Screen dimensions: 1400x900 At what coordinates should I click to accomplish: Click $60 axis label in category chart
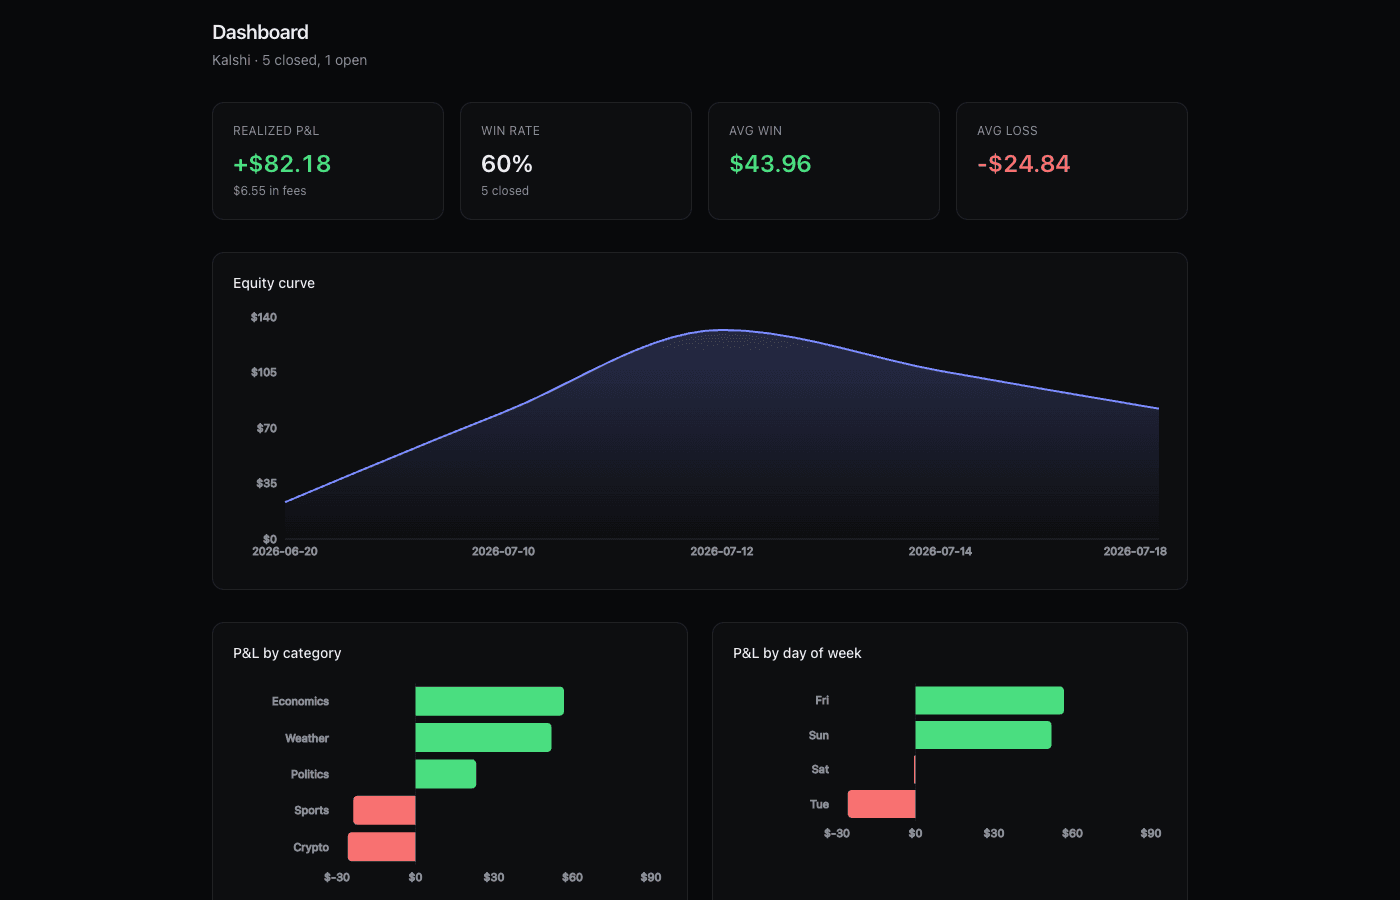[x=572, y=877]
